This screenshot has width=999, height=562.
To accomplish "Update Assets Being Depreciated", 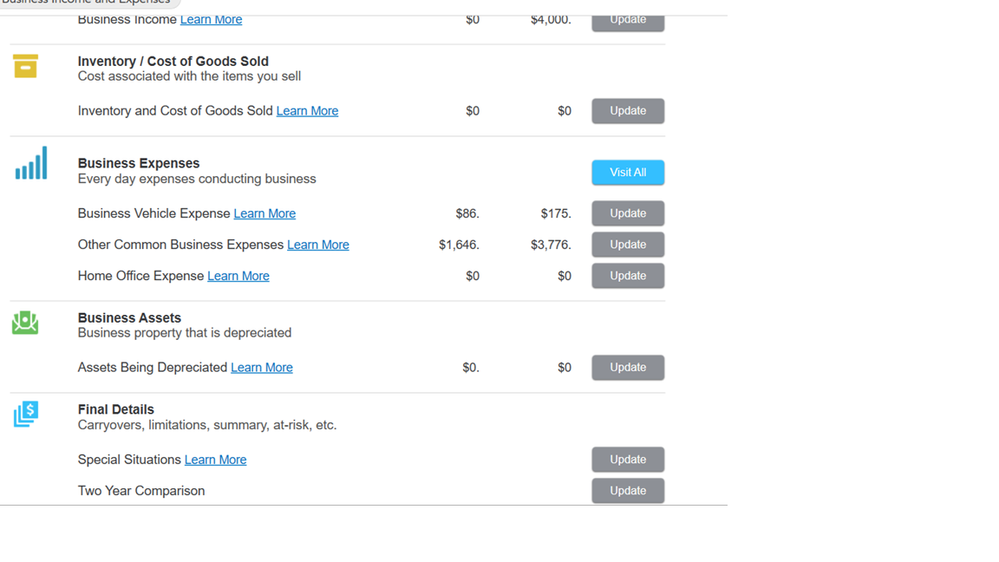I will [x=628, y=368].
